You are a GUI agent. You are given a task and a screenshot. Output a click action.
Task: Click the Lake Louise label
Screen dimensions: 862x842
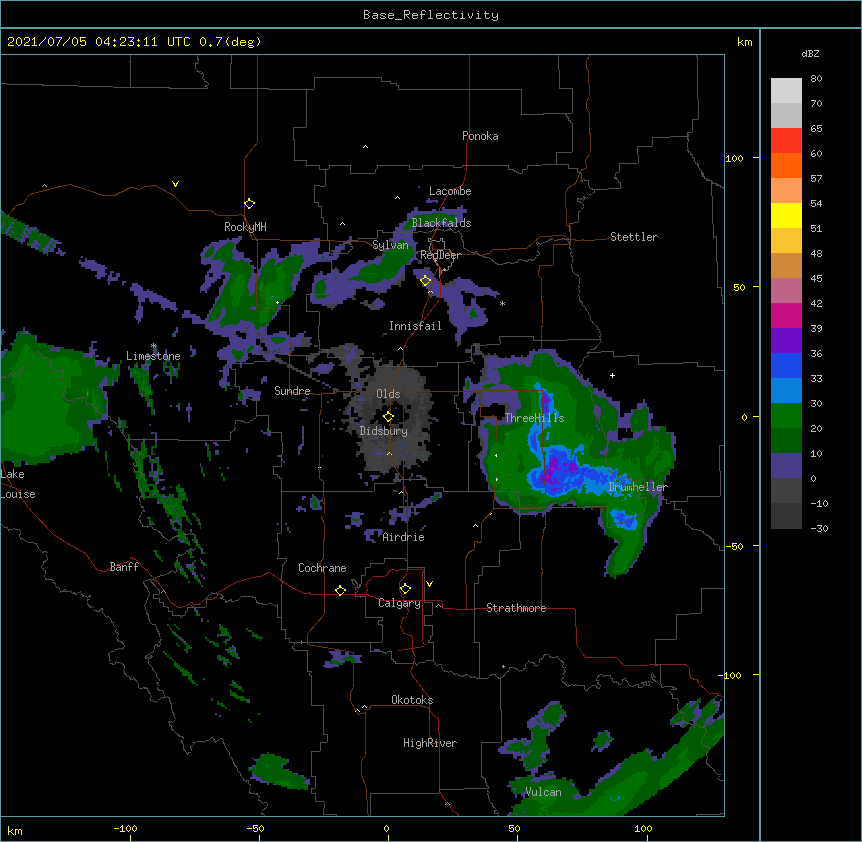[x=18, y=484]
